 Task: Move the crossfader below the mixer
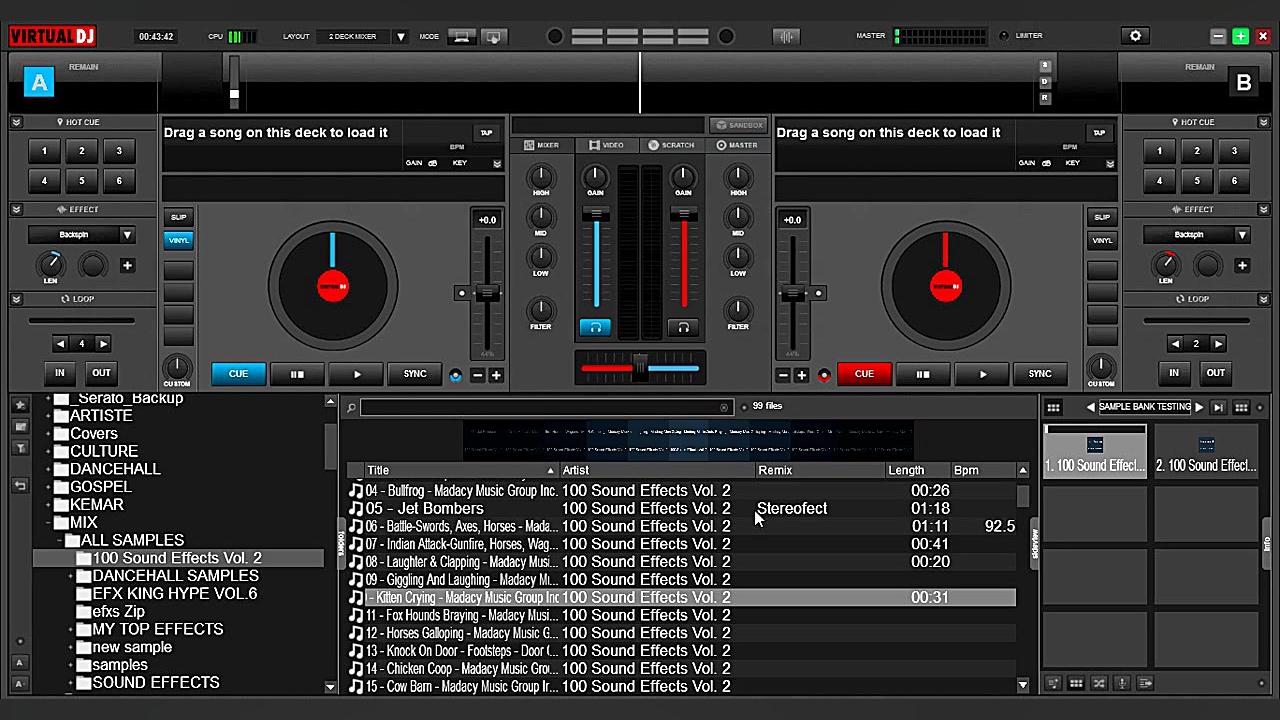click(640, 367)
